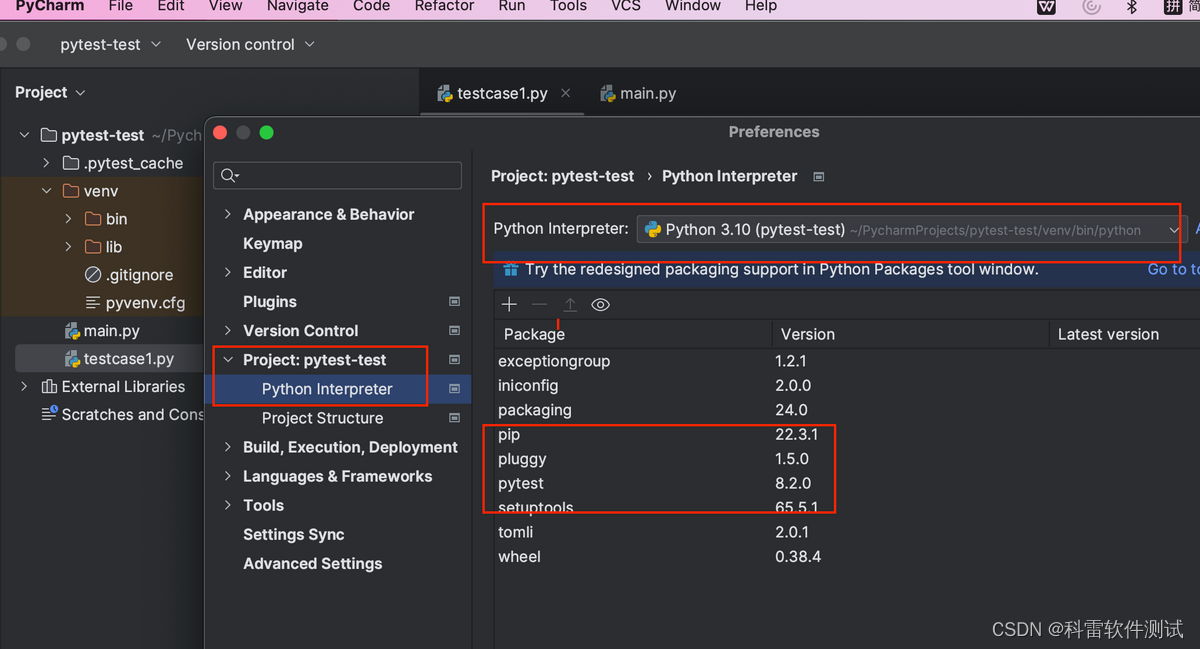
Task: Expand External Libraries node
Action: point(24,386)
